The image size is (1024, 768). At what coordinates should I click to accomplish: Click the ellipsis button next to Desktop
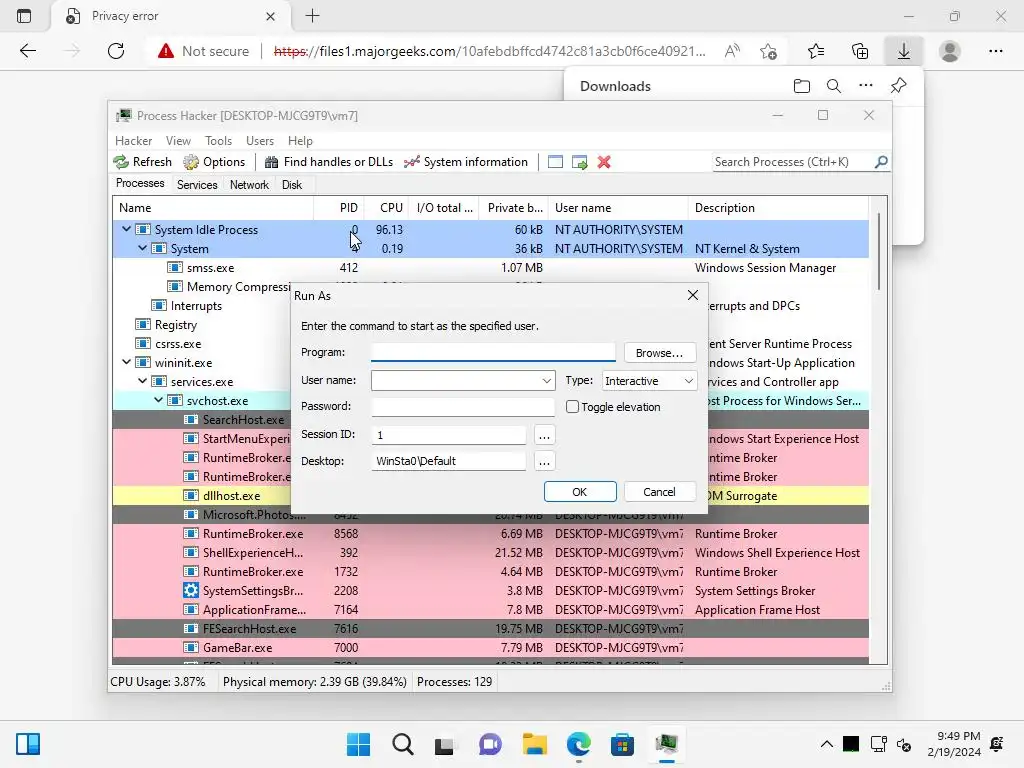[x=545, y=462]
